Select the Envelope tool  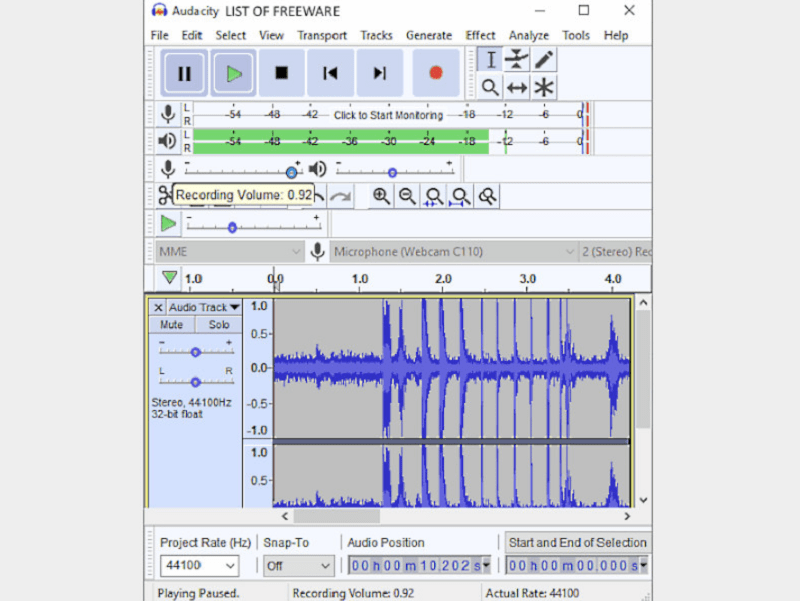(517, 60)
